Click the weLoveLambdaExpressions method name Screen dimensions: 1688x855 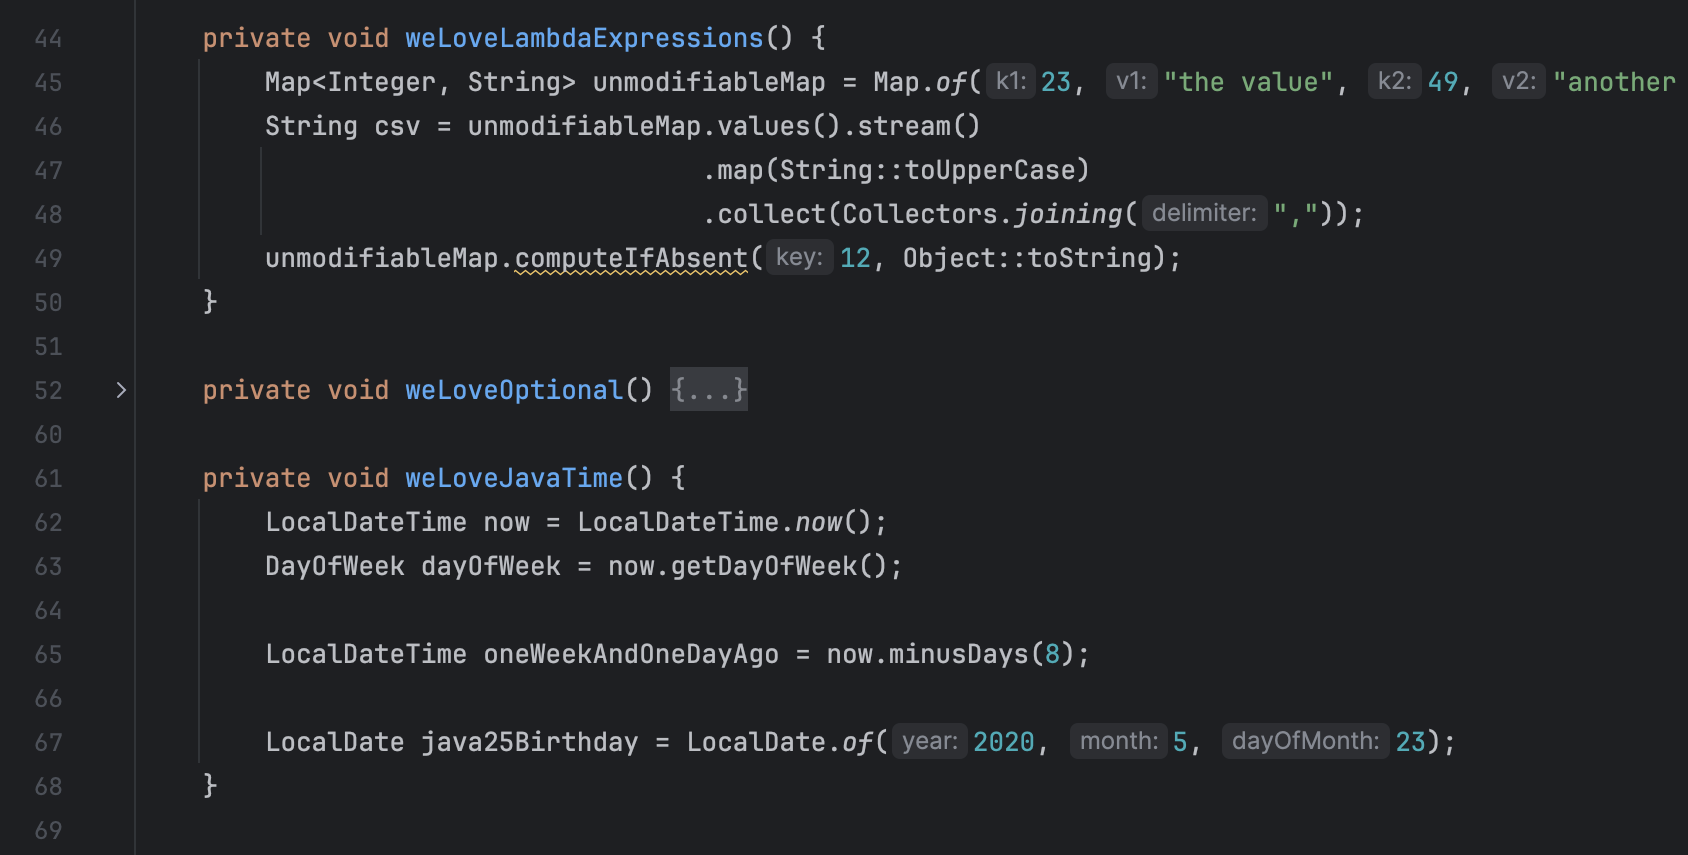[x=584, y=38]
